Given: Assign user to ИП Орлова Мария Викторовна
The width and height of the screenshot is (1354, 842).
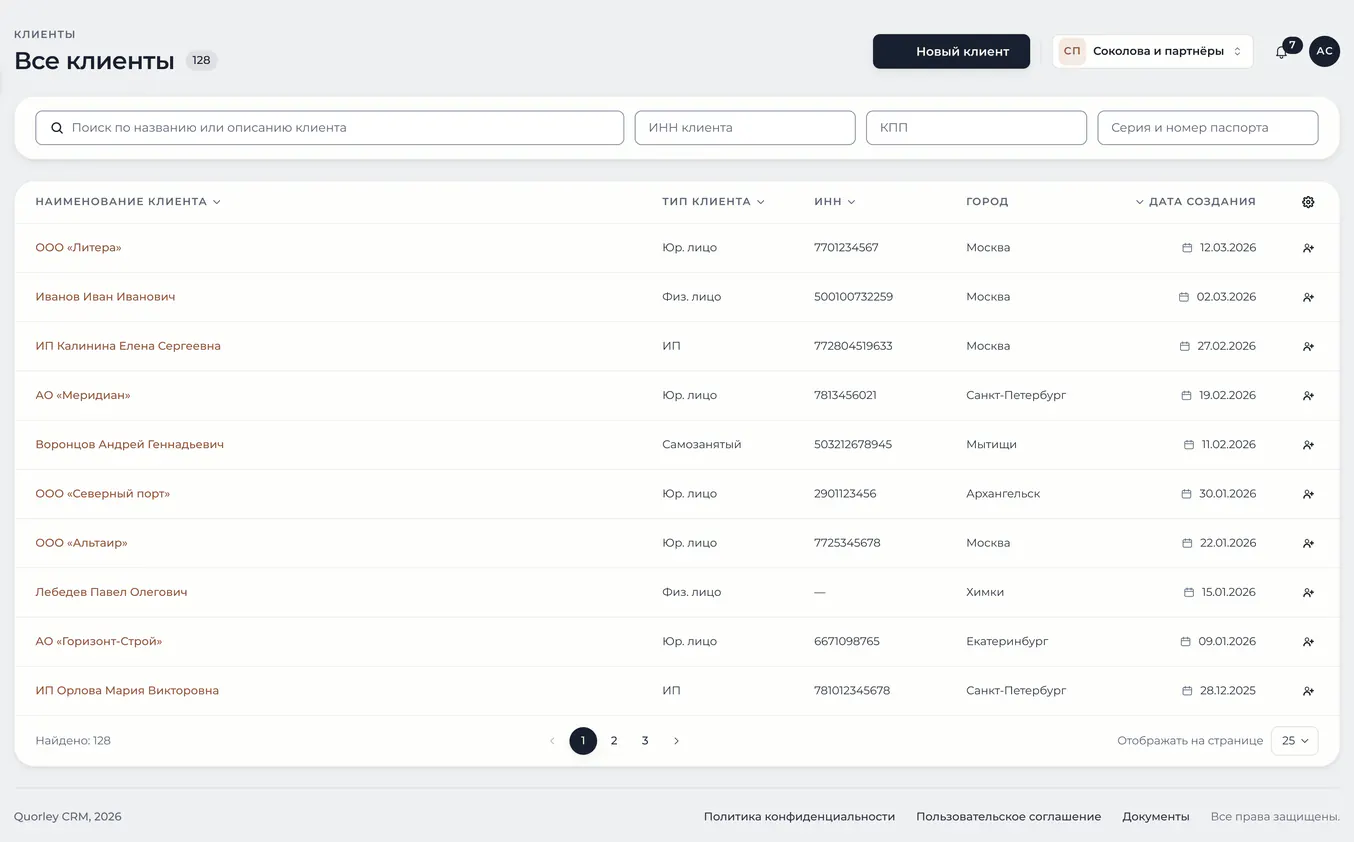Looking at the screenshot, I should tap(1308, 691).
